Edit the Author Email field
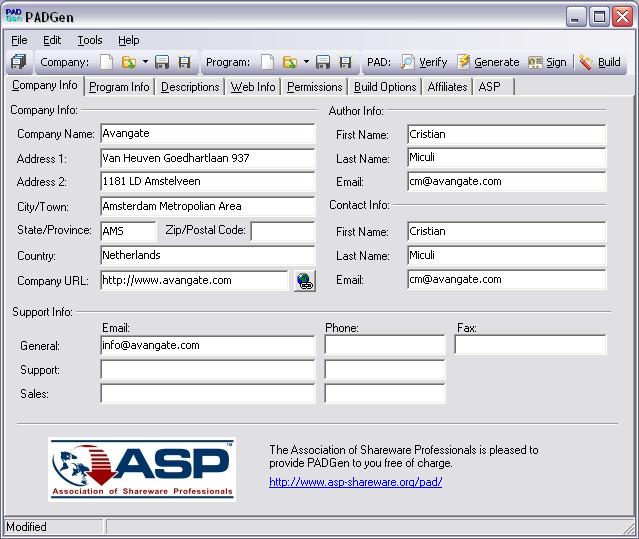 point(506,182)
